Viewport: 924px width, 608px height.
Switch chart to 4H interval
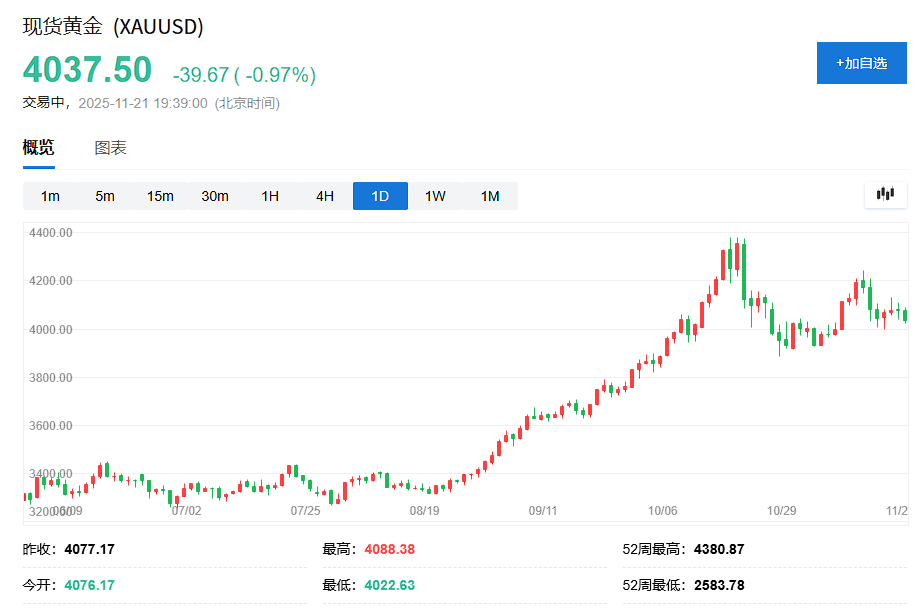click(324, 195)
